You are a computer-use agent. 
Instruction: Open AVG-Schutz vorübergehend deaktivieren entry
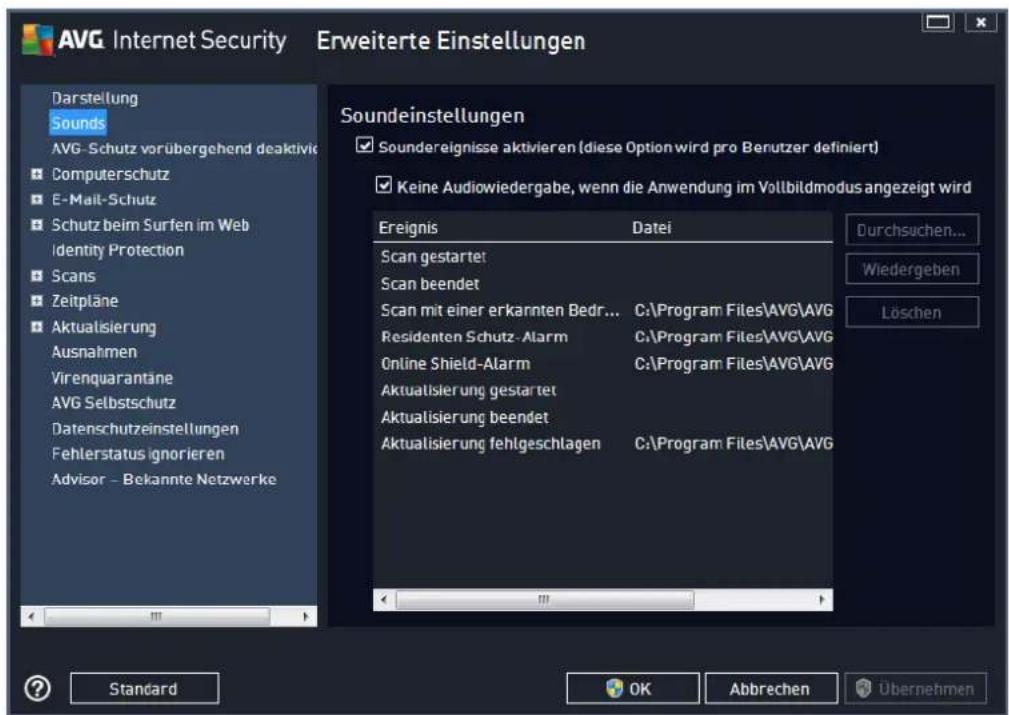point(184,149)
